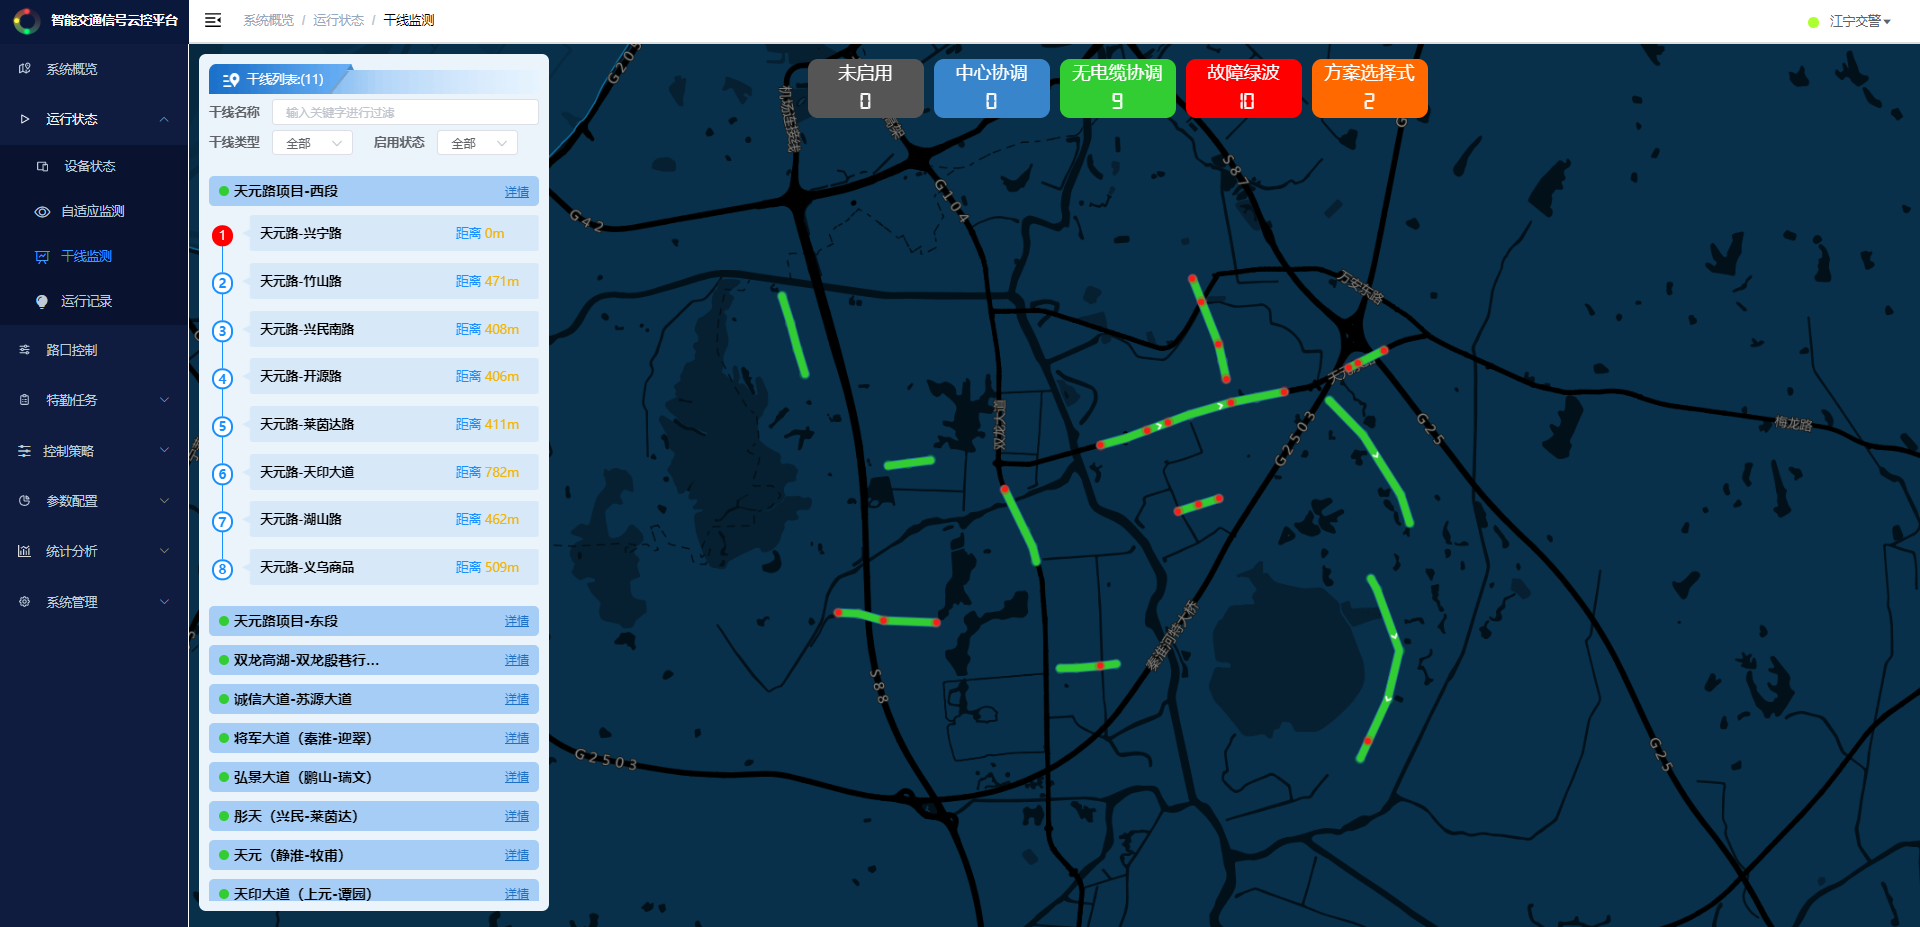Click the 系统管理 gear icon
The image size is (1920, 927).
(25, 602)
